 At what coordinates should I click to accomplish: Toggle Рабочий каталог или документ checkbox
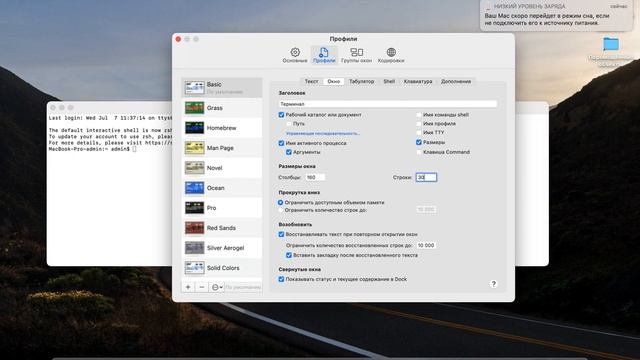[x=281, y=115]
